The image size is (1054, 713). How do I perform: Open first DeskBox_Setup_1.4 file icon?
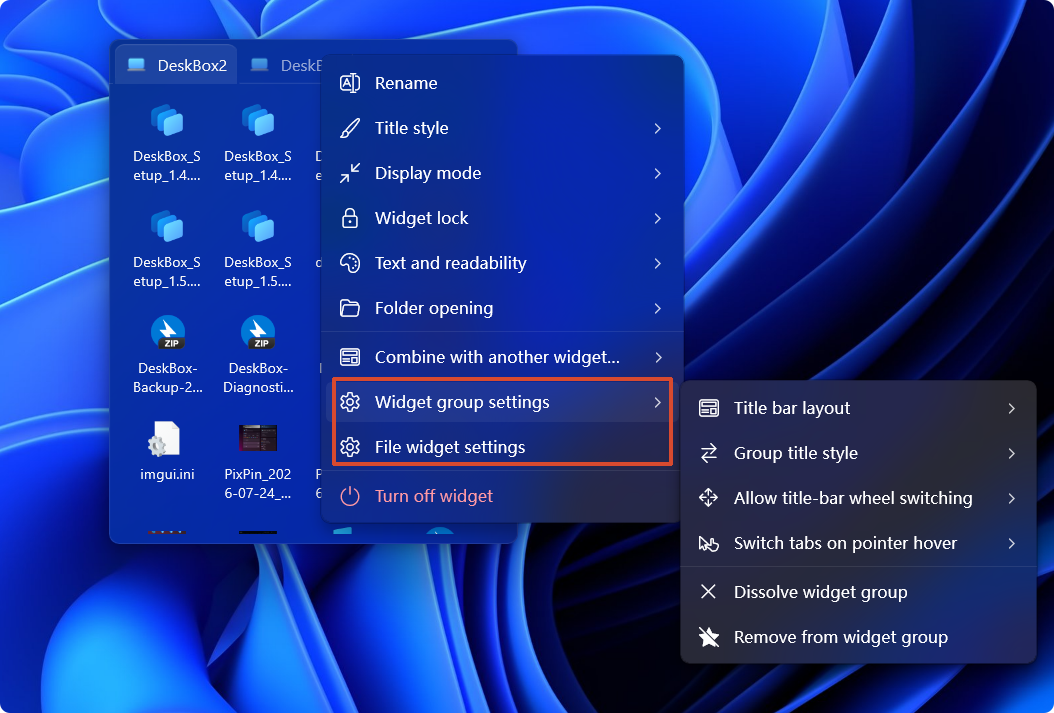pos(167,121)
